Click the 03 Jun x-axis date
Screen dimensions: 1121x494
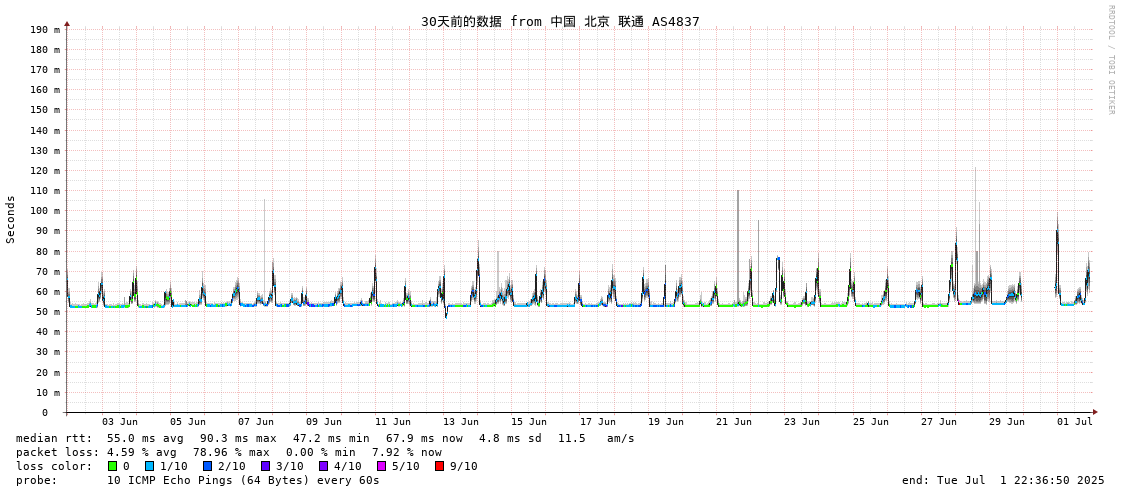point(119,422)
